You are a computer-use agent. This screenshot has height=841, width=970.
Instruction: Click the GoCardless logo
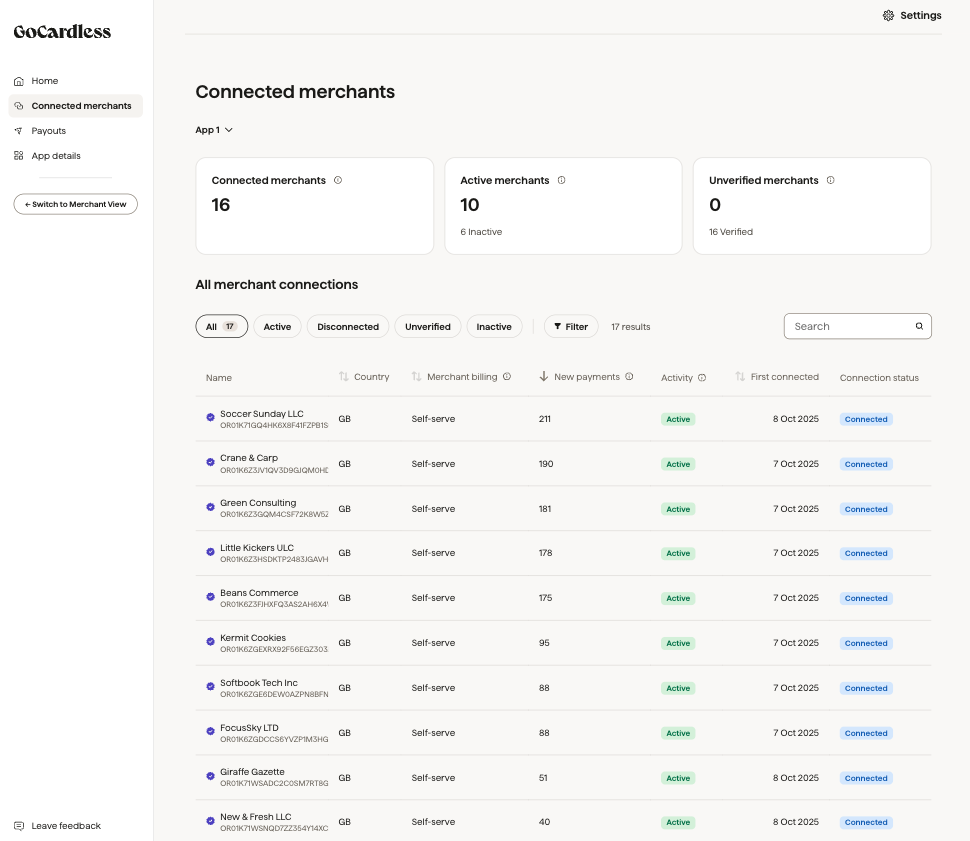tap(62, 32)
